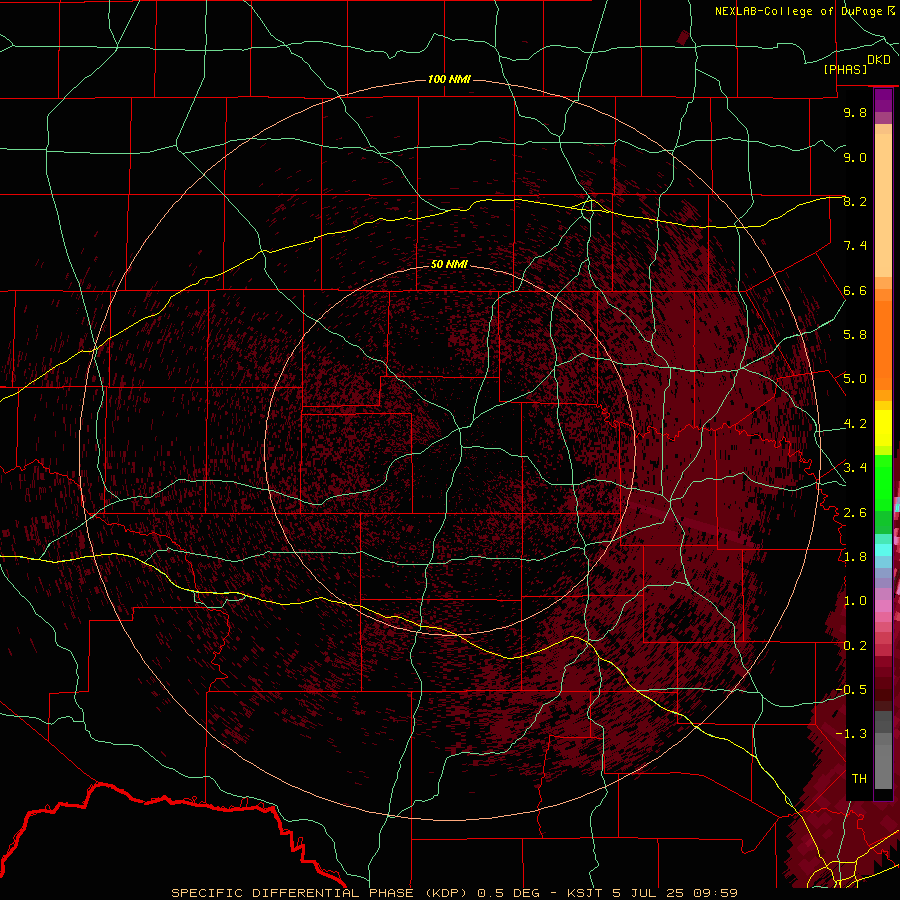This screenshot has height=900, width=900.
Task: Click the 5.8 scale value
Action: point(855,335)
